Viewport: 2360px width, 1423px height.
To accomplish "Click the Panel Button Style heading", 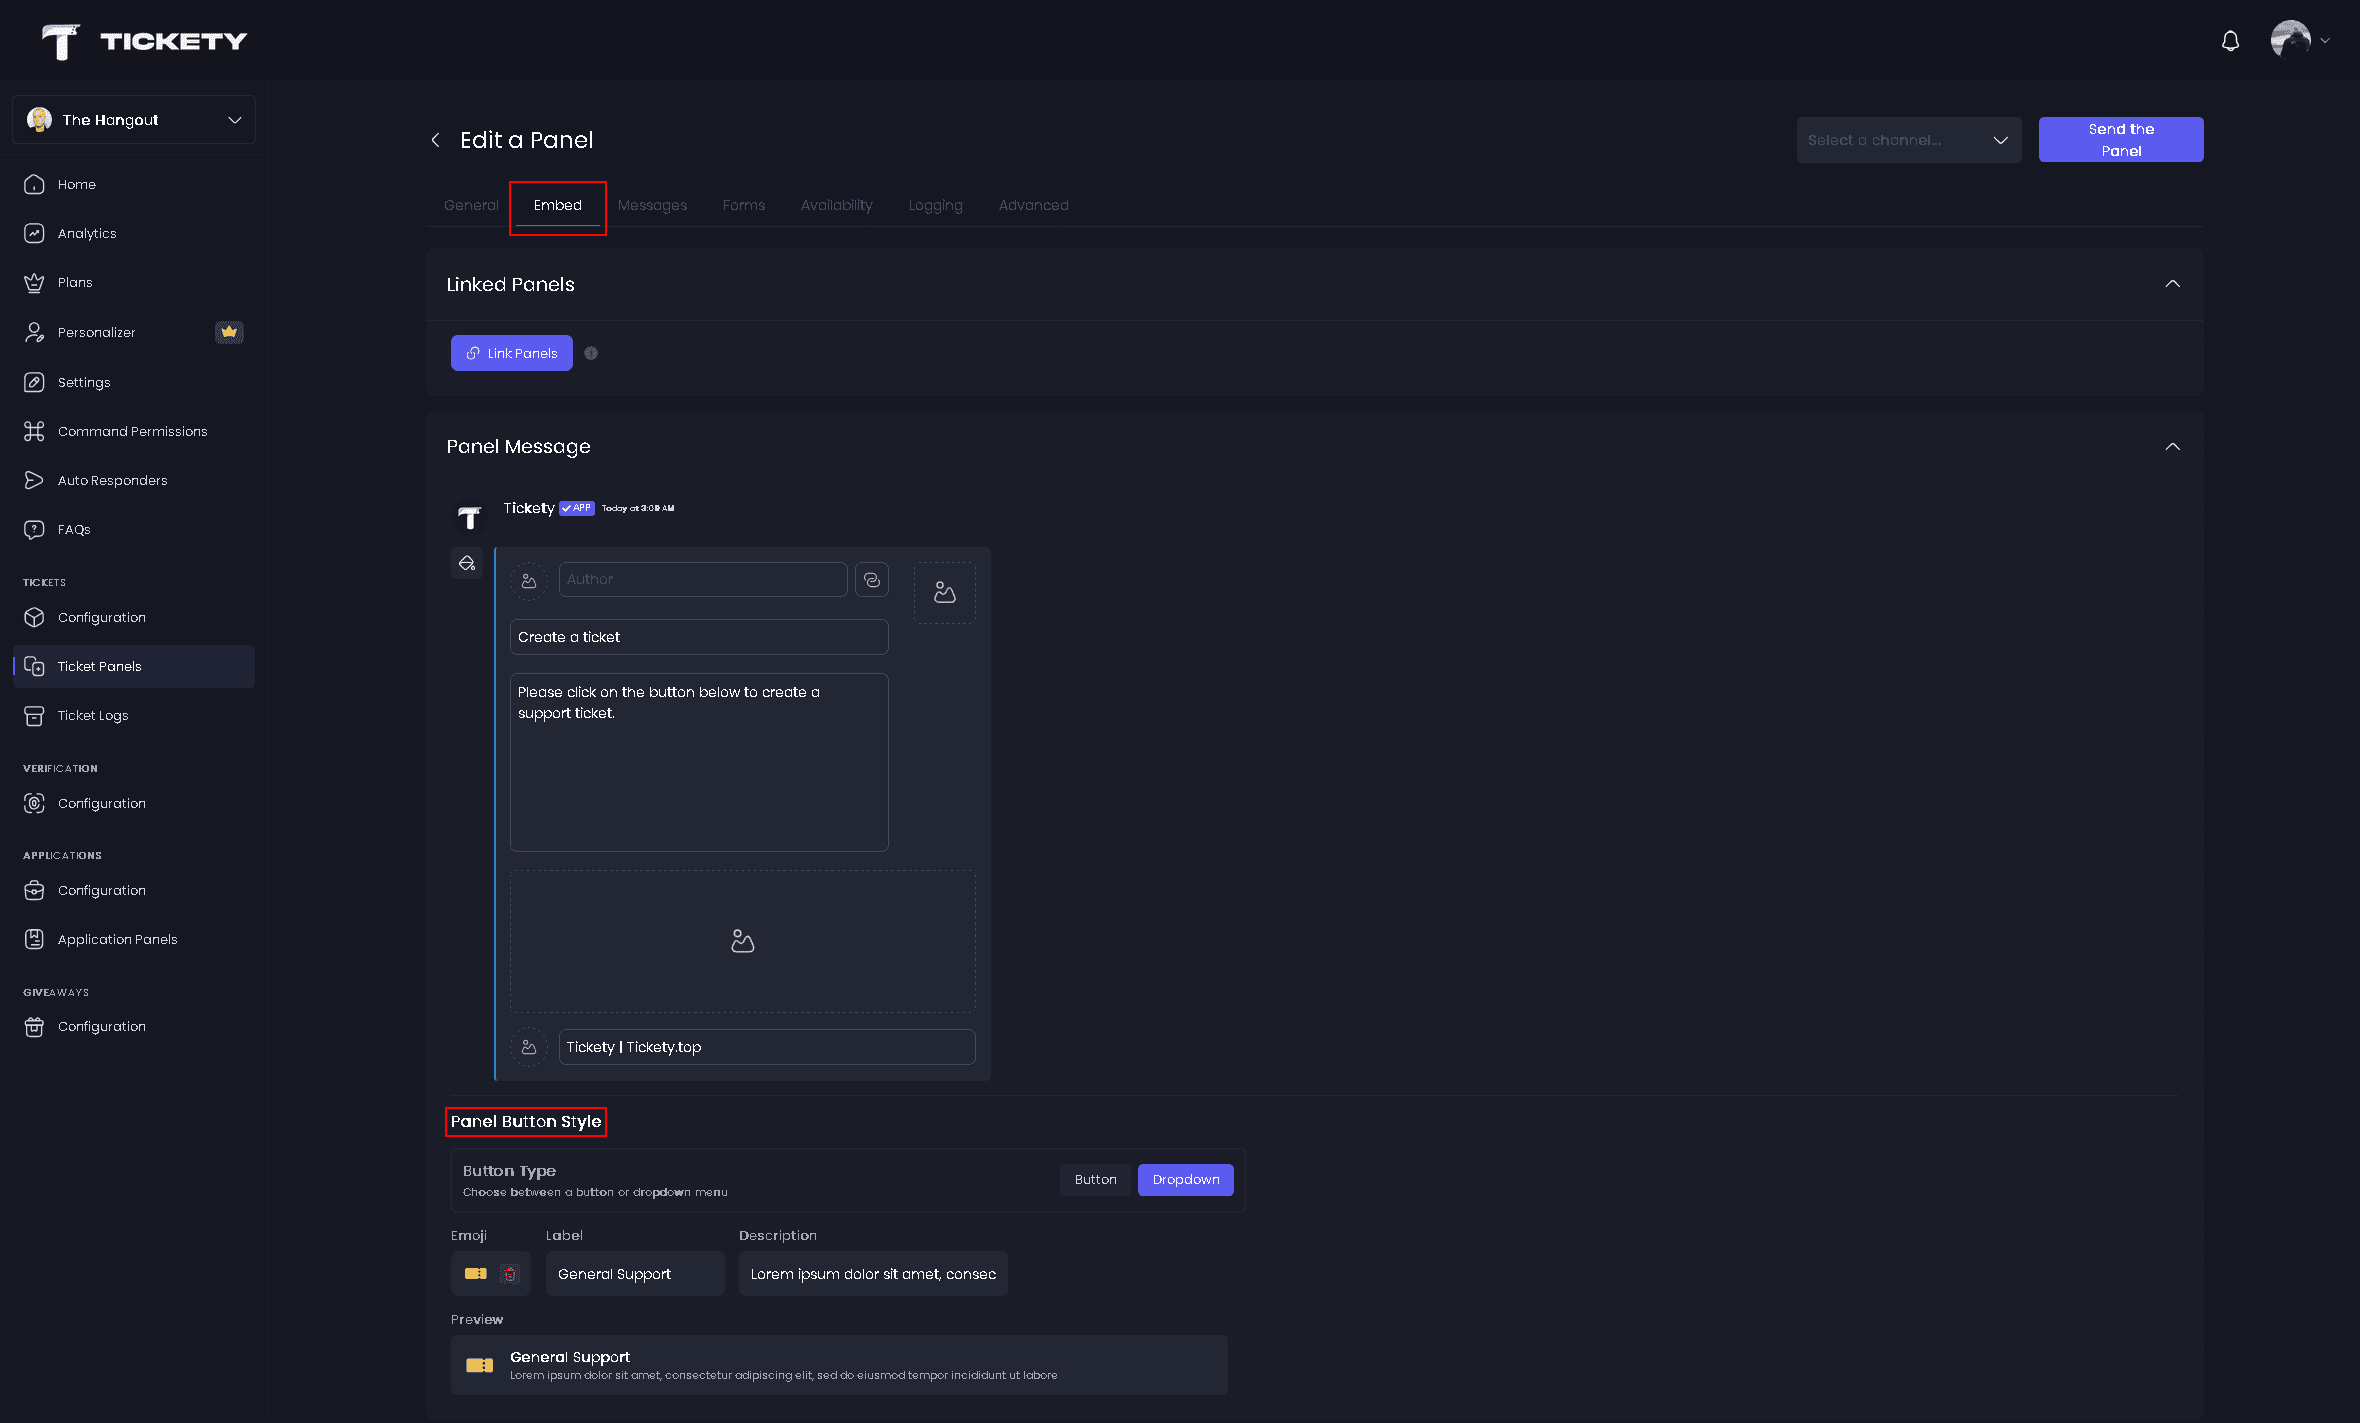I will (x=526, y=1122).
